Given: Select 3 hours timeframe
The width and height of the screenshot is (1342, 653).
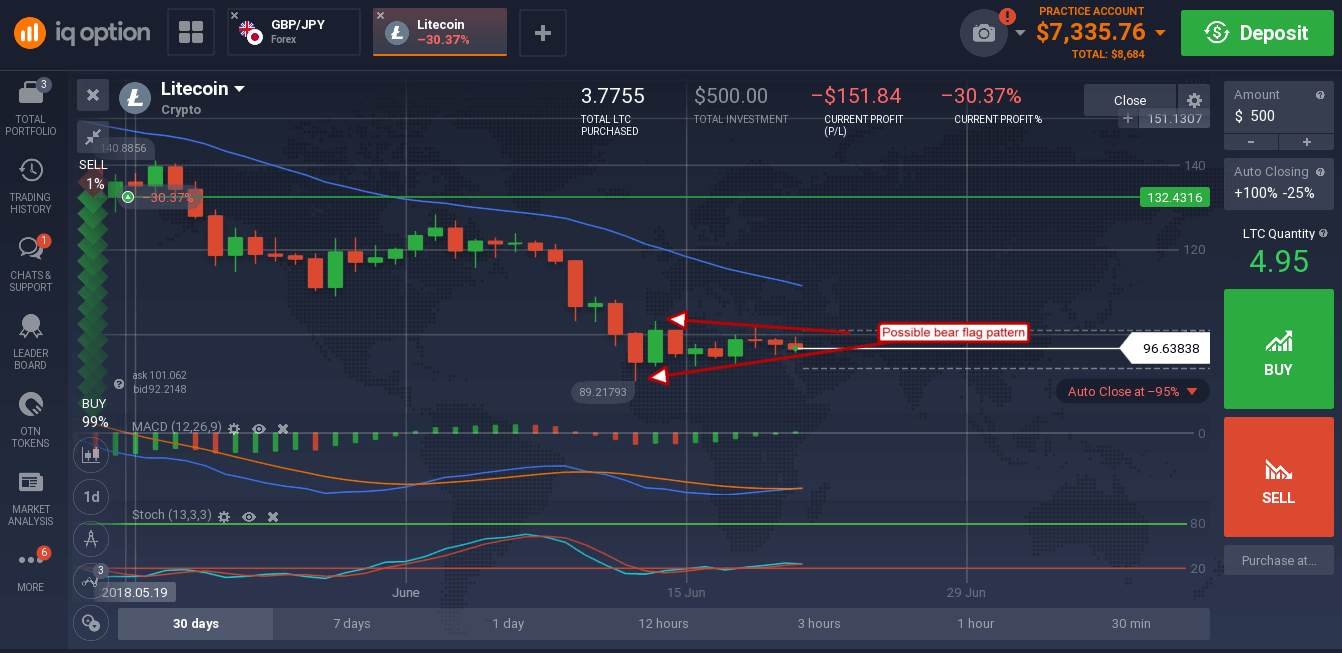Looking at the screenshot, I should point(819,623).
